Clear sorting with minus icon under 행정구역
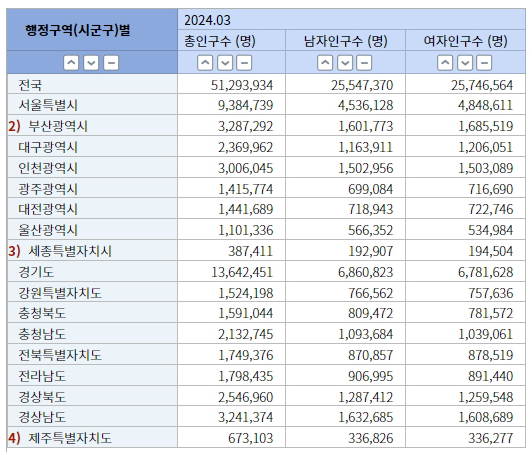Image resolution: width=532 pixels, height=452 pixels. click(x=111, y=63)
